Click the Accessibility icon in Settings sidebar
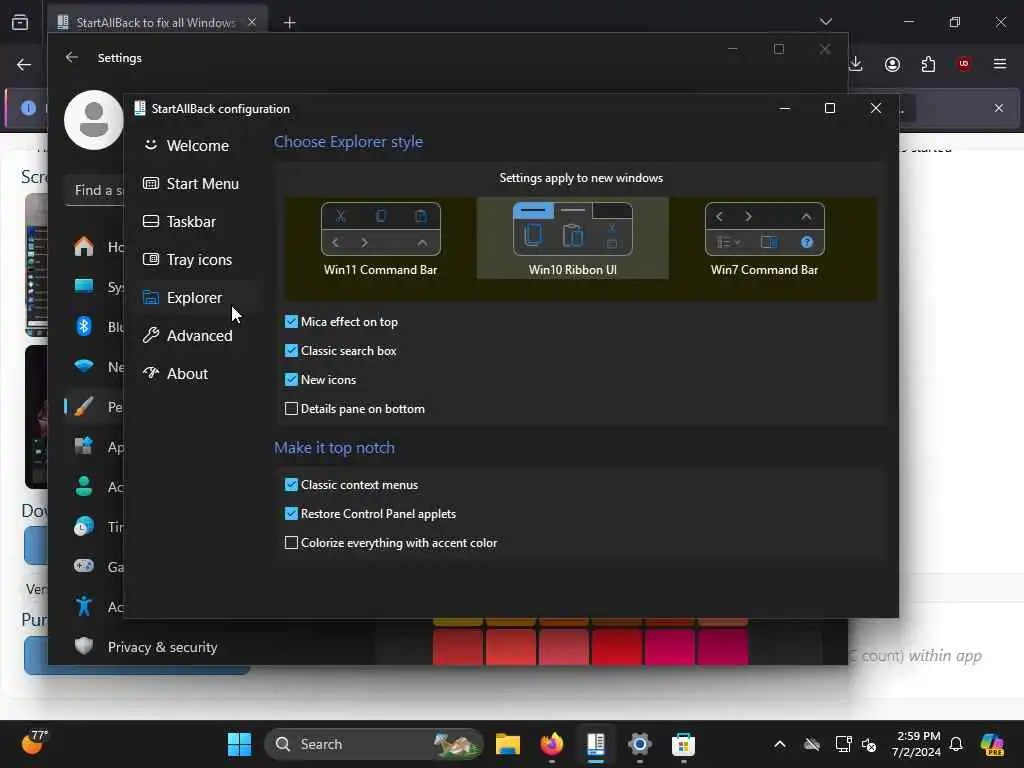This screenshot has height=768, width=1024. tap(84, 606)
